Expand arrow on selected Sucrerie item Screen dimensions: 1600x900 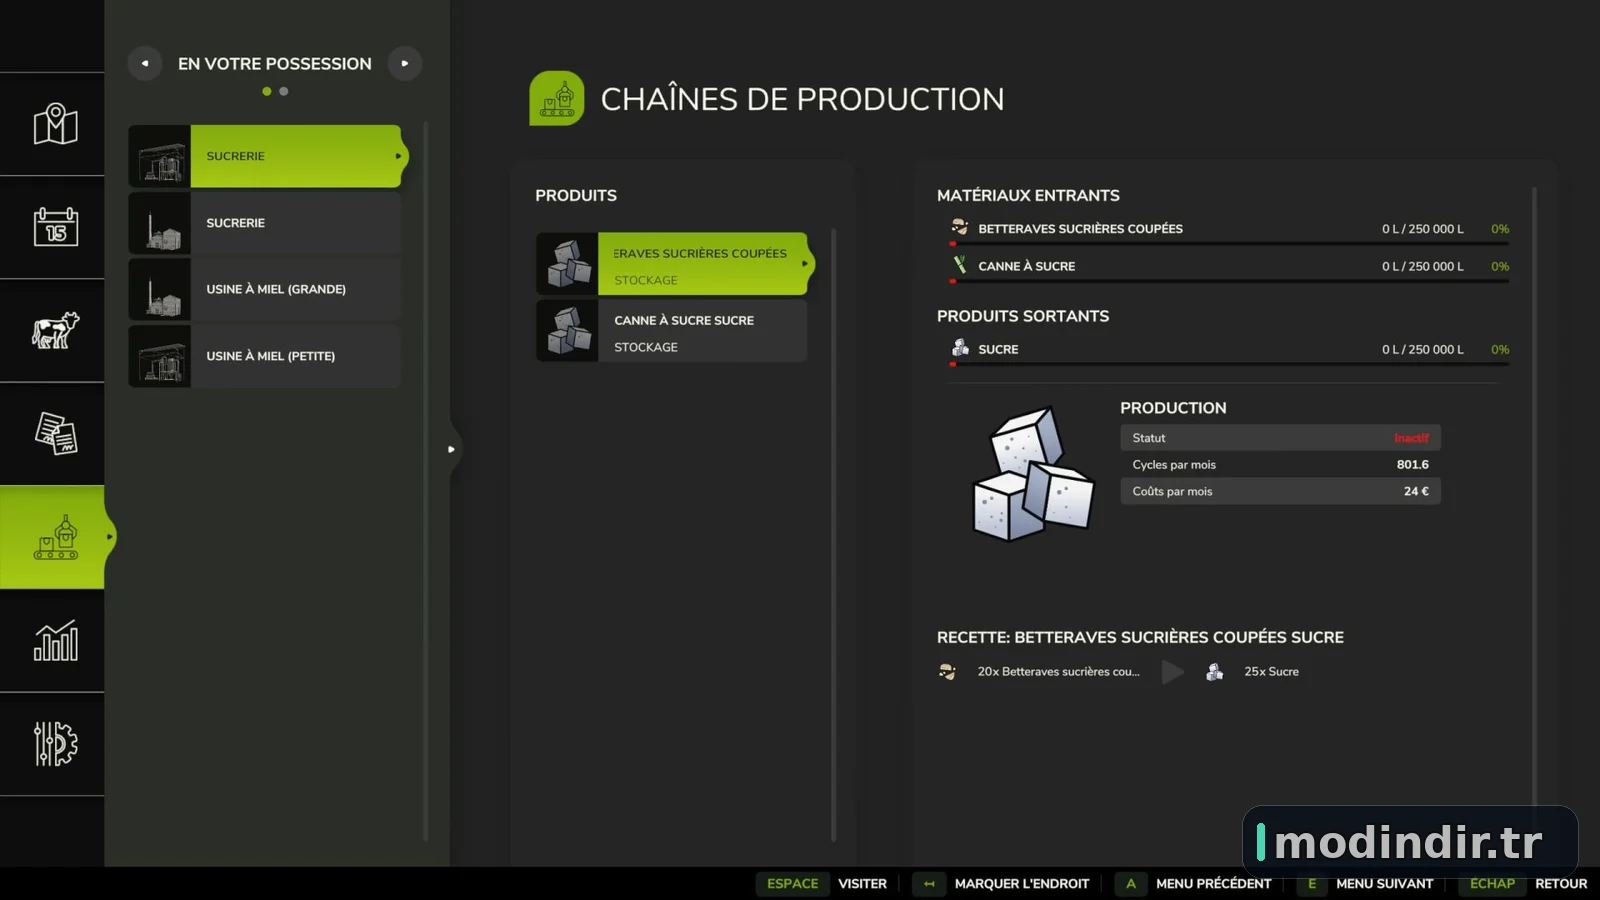[398, 156]
